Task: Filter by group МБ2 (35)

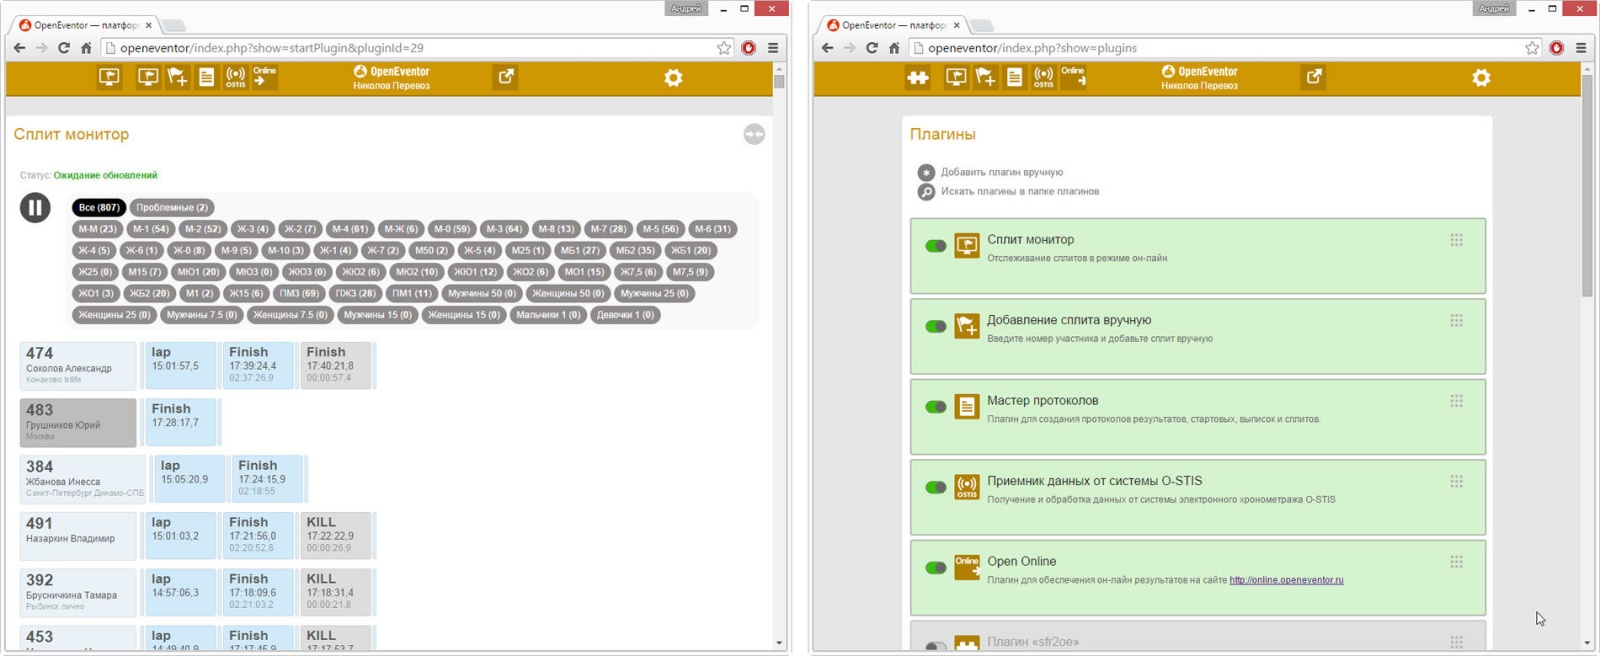Action: pos(635,250)
